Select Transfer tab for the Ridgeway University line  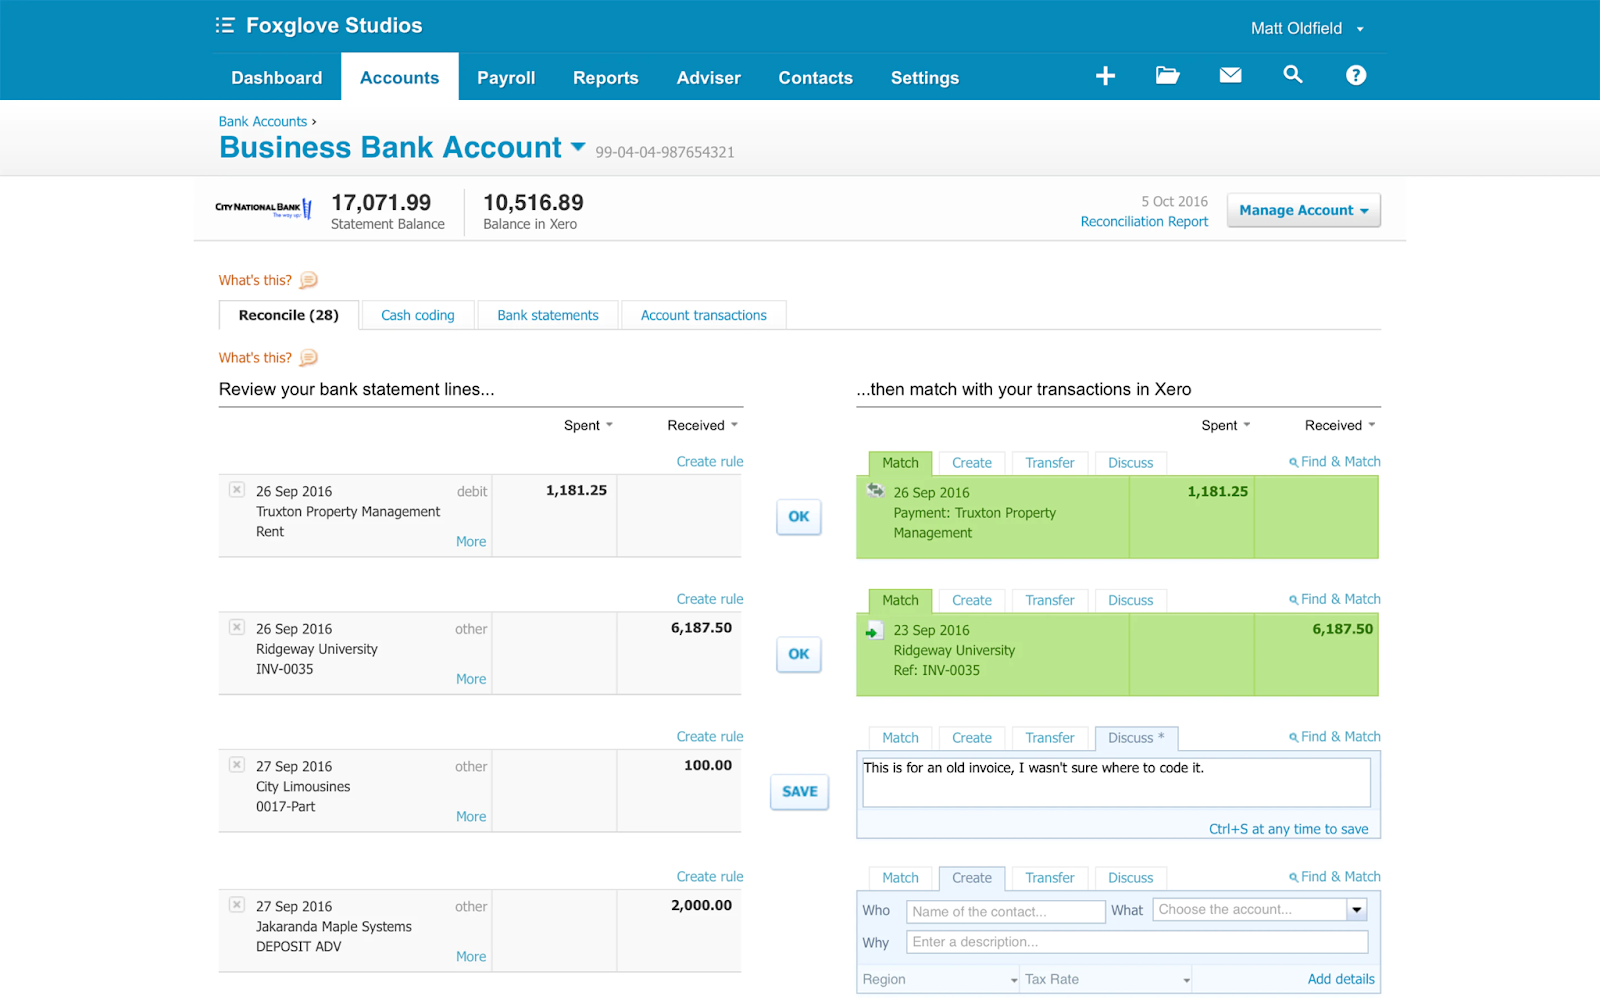1050,600
